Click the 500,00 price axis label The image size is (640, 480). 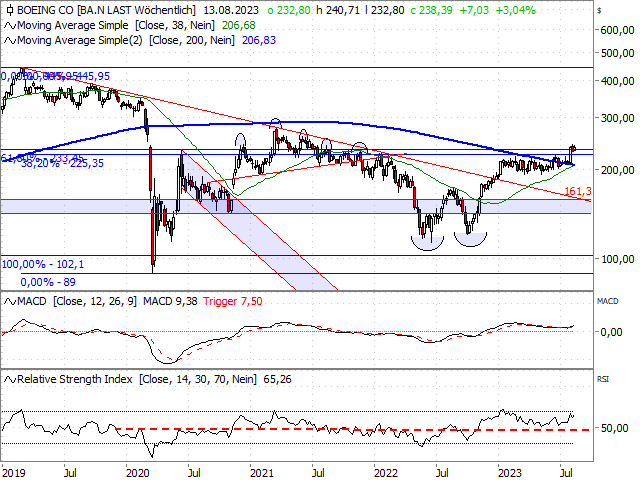coord(618,53)
